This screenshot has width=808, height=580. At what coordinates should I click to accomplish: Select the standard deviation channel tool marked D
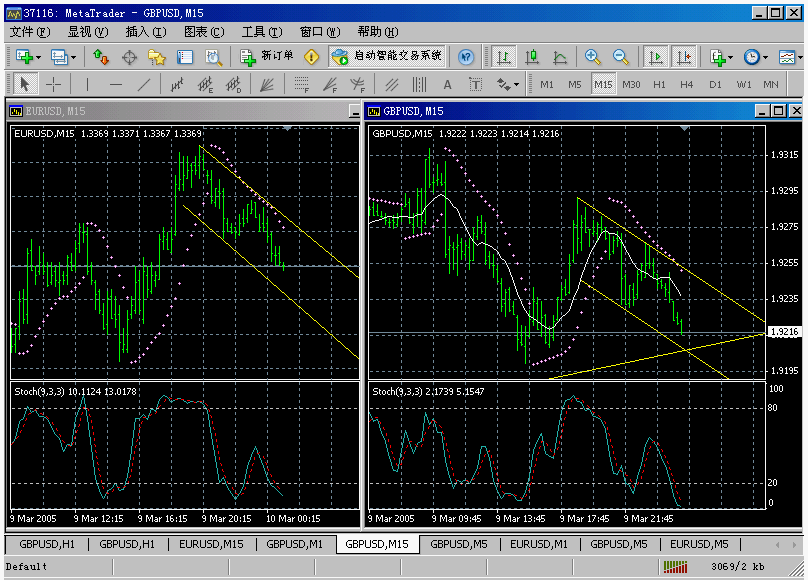(x=234, y=84)
